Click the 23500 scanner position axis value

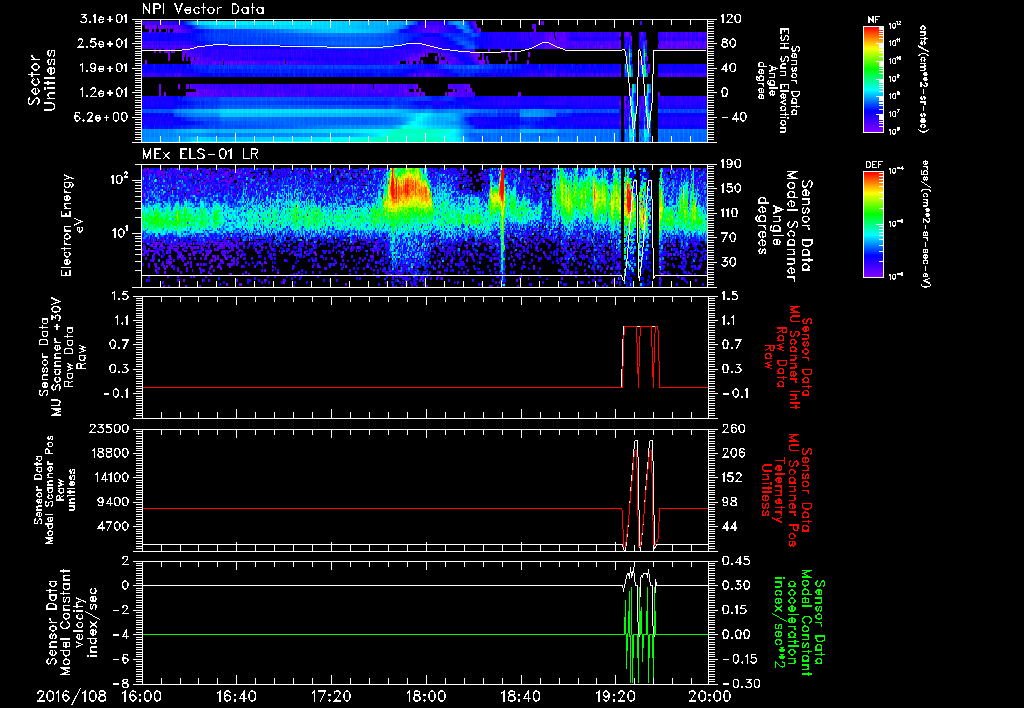(110, 428)
